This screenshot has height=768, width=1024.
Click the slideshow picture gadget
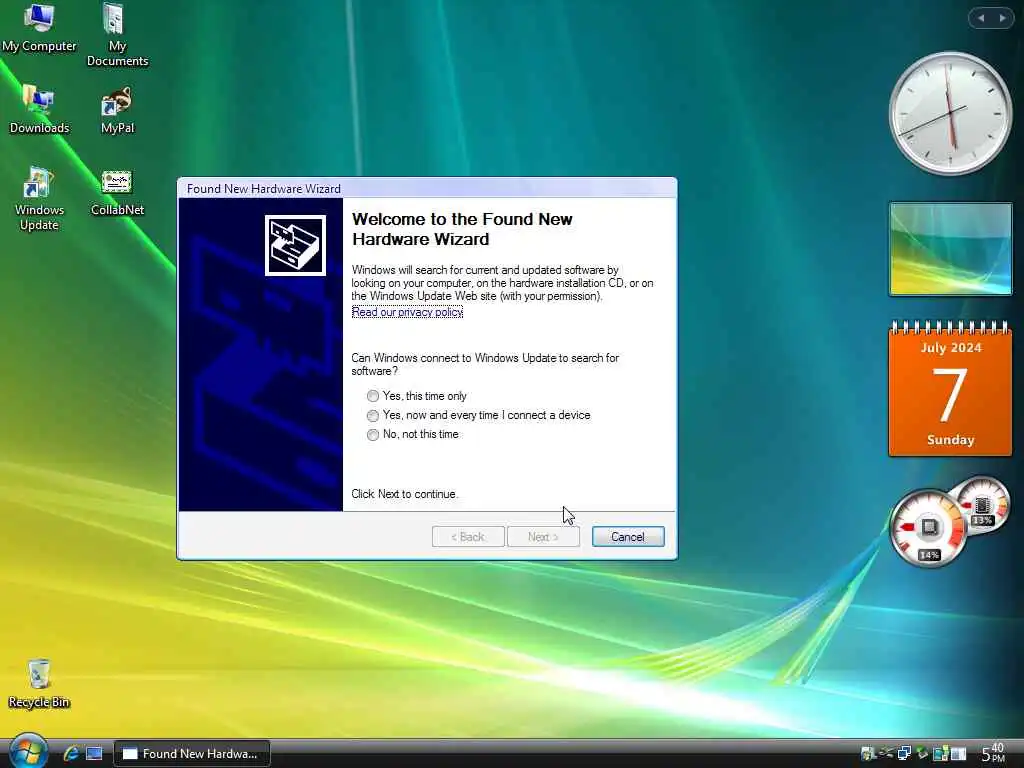[x=950, y=249]
